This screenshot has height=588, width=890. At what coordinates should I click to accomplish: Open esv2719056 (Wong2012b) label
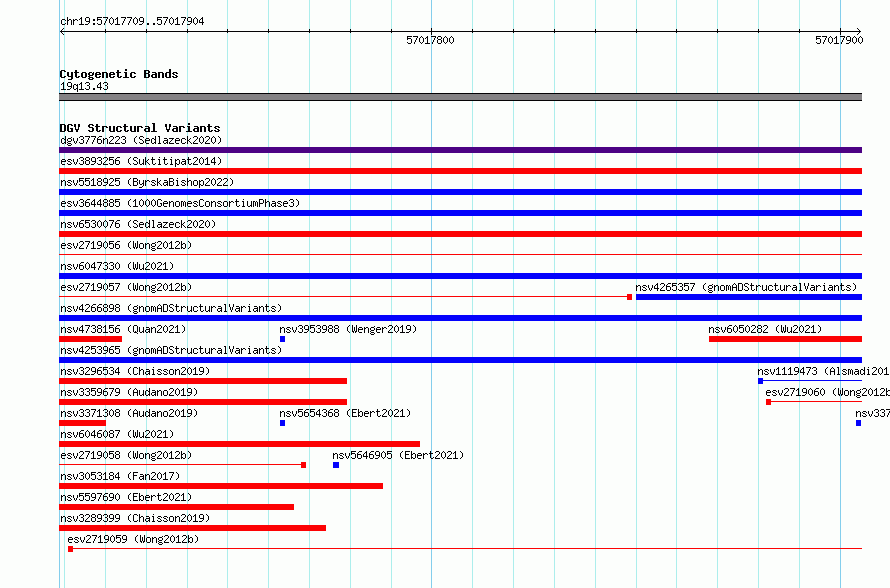click(x=126, y=245)
